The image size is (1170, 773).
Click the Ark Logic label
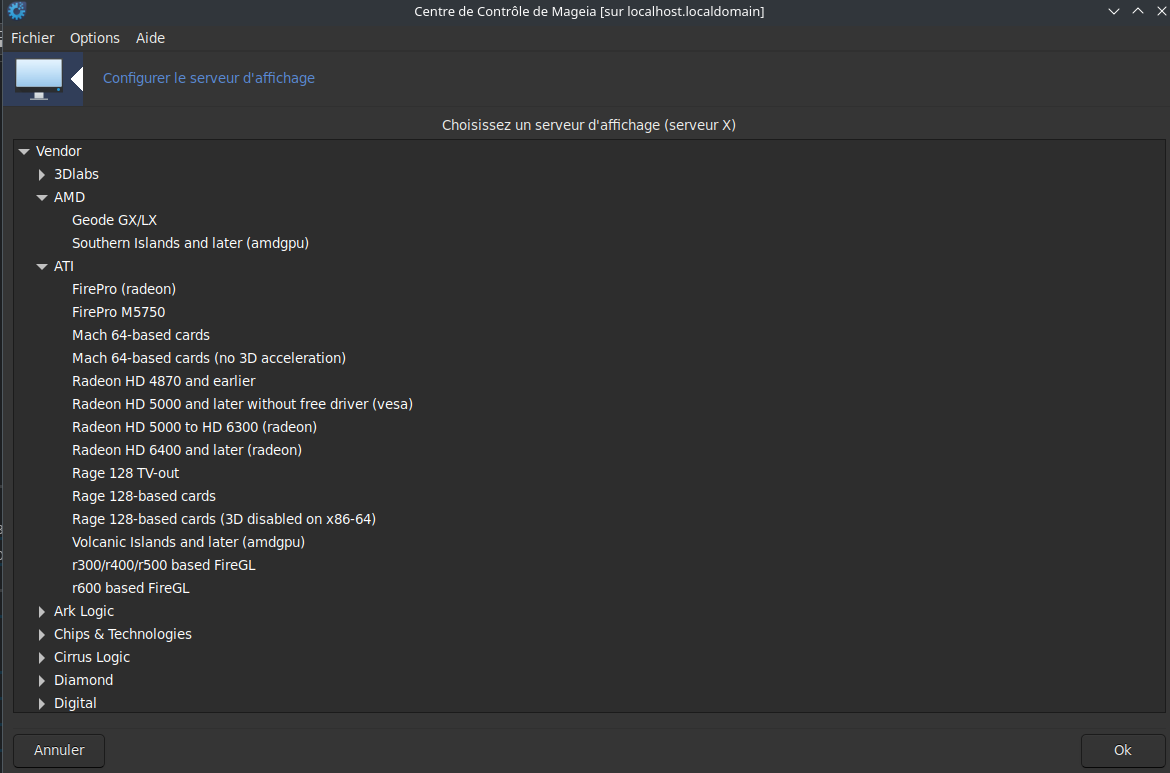(x=84, y=612)
